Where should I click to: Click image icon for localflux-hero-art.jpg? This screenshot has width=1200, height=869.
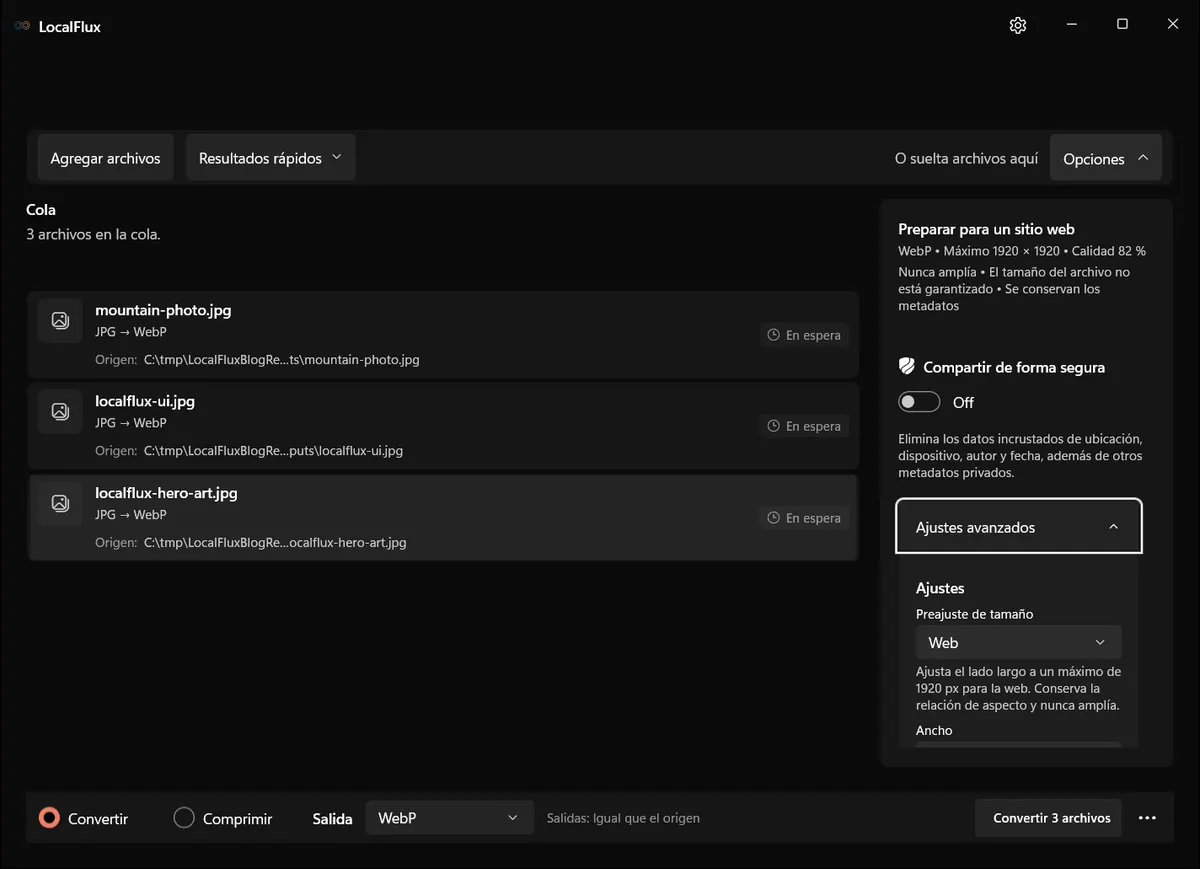coord(60,503)
